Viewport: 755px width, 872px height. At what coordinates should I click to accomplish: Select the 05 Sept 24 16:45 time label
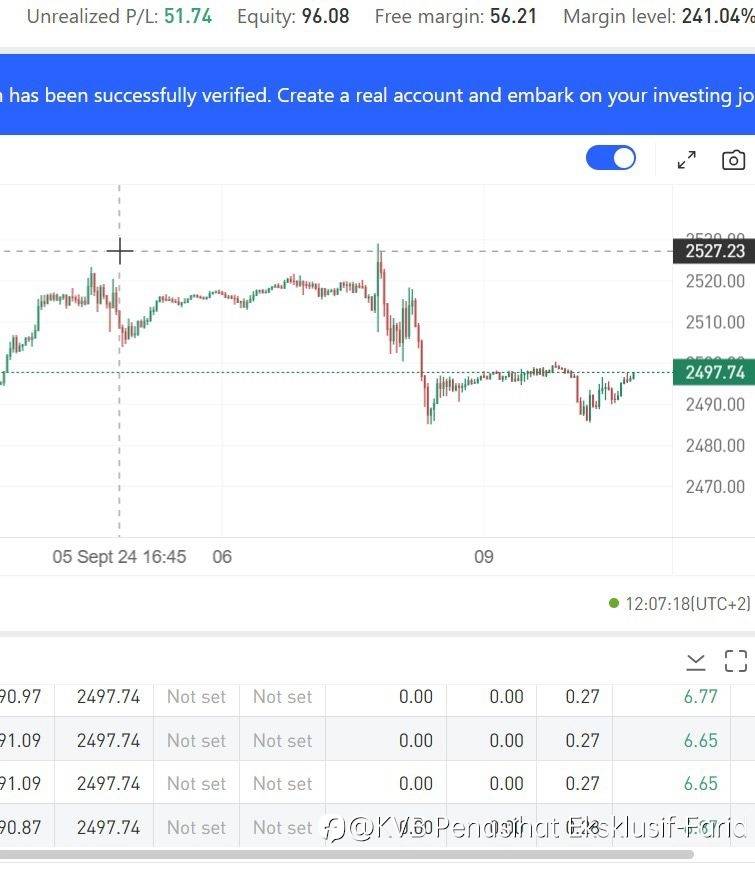tap(119, 556)
